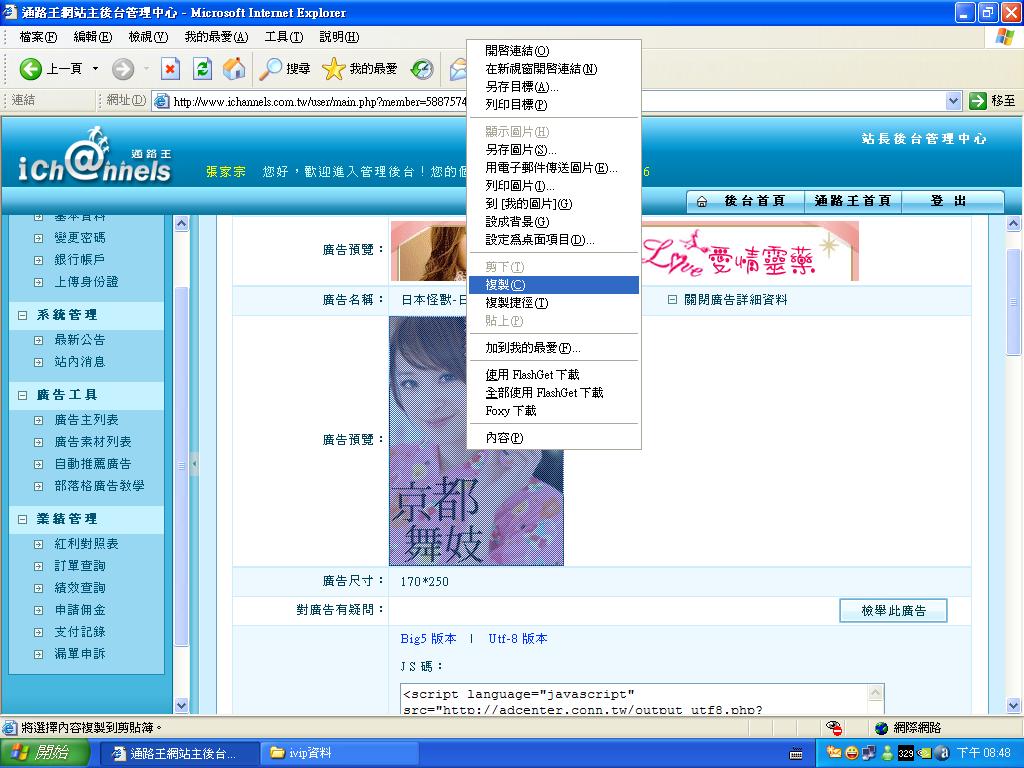Screen dimensions: 1024x768
Task: Open 變更密碼 in sidebar
Action: tap(80, 238)
